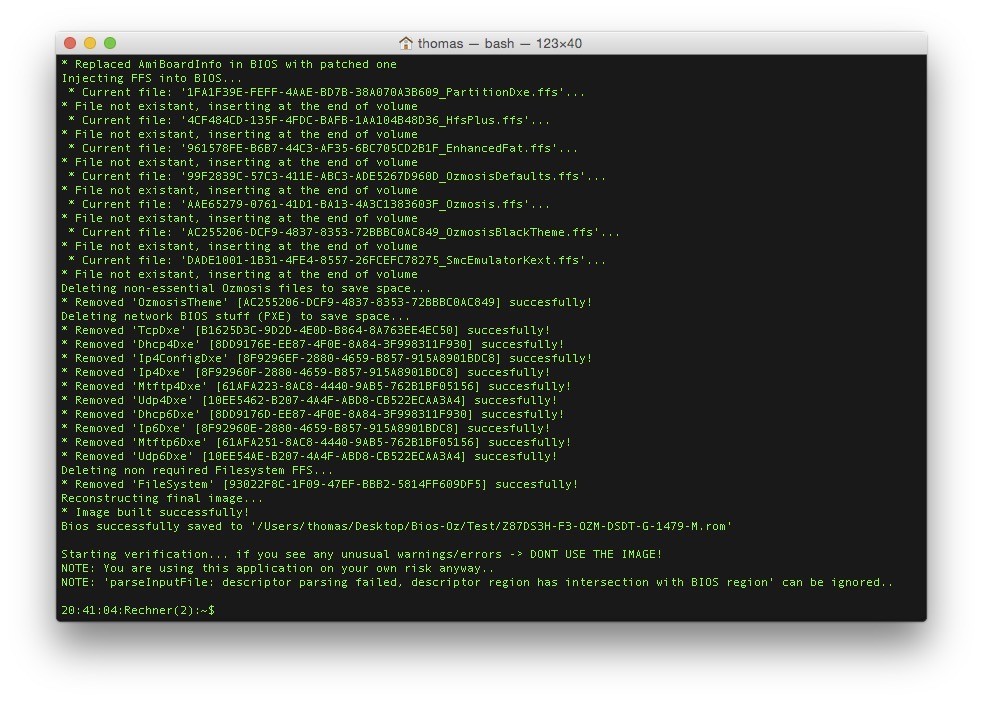The width and height of the screenshot is (983, 702).
Task: Click the Removed 'FileSystem' line
Action: coord(320,485)
